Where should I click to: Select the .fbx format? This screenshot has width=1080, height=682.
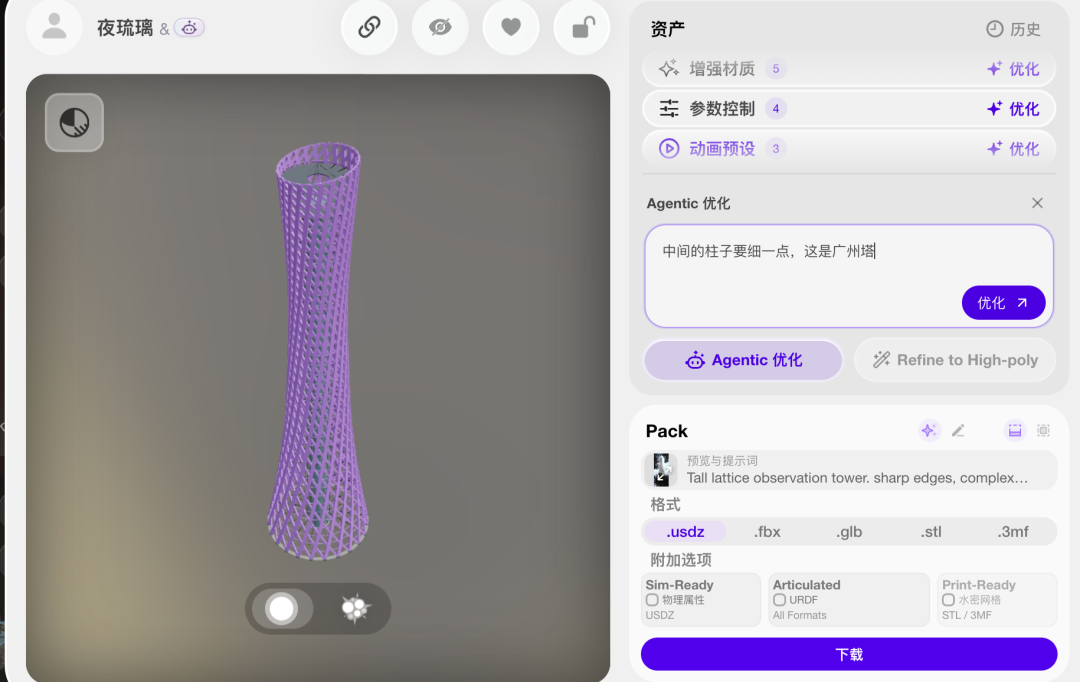[x=767, y=532]
